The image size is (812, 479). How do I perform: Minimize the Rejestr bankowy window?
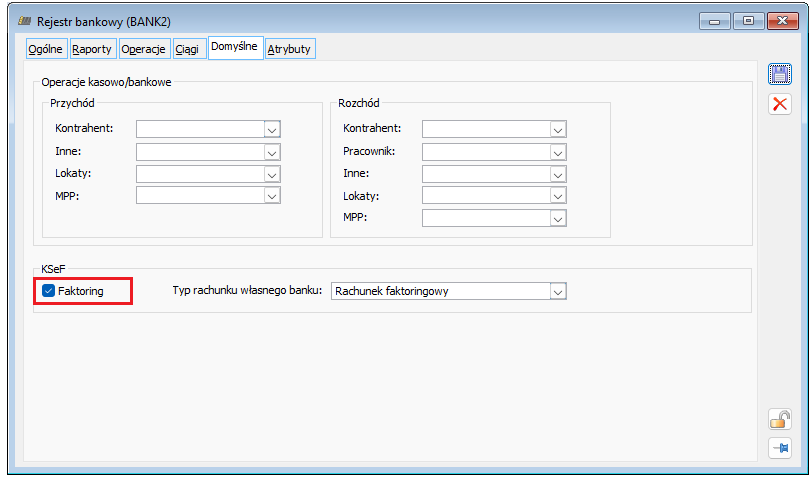tap(714, 21)
